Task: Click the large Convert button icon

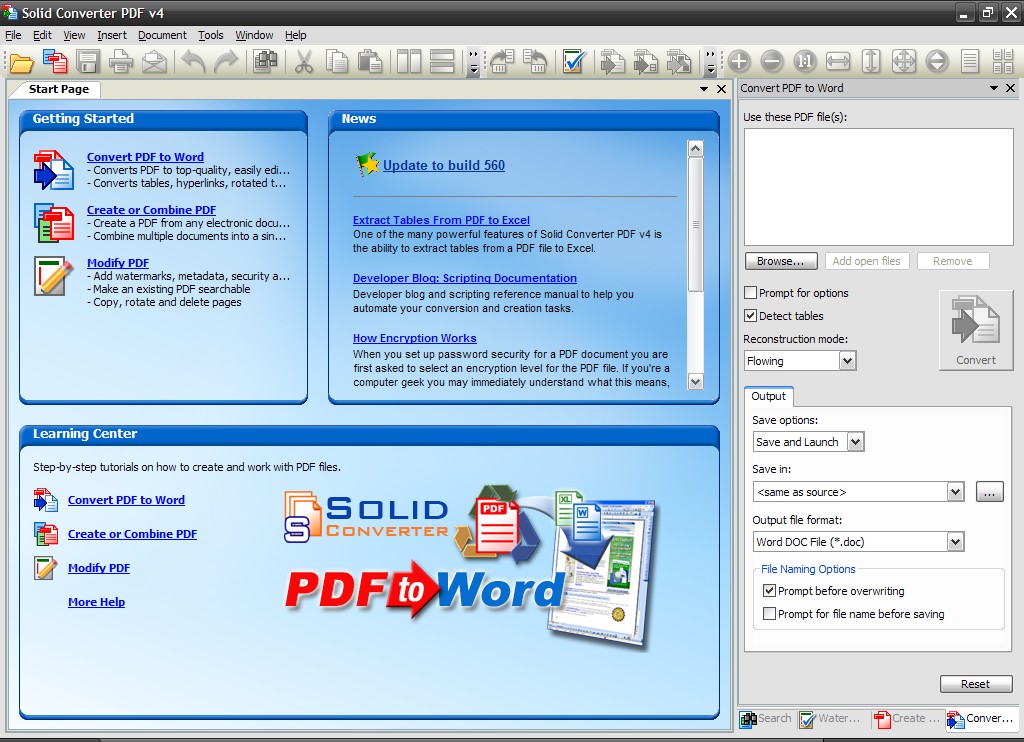Action: [976, 331]
